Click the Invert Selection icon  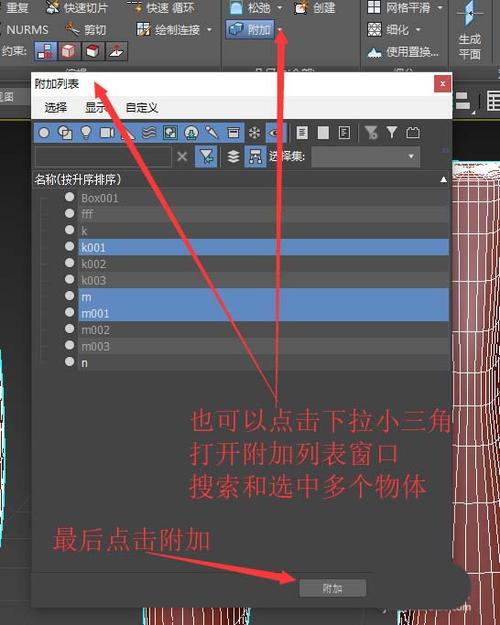click(x=344, y=133)
